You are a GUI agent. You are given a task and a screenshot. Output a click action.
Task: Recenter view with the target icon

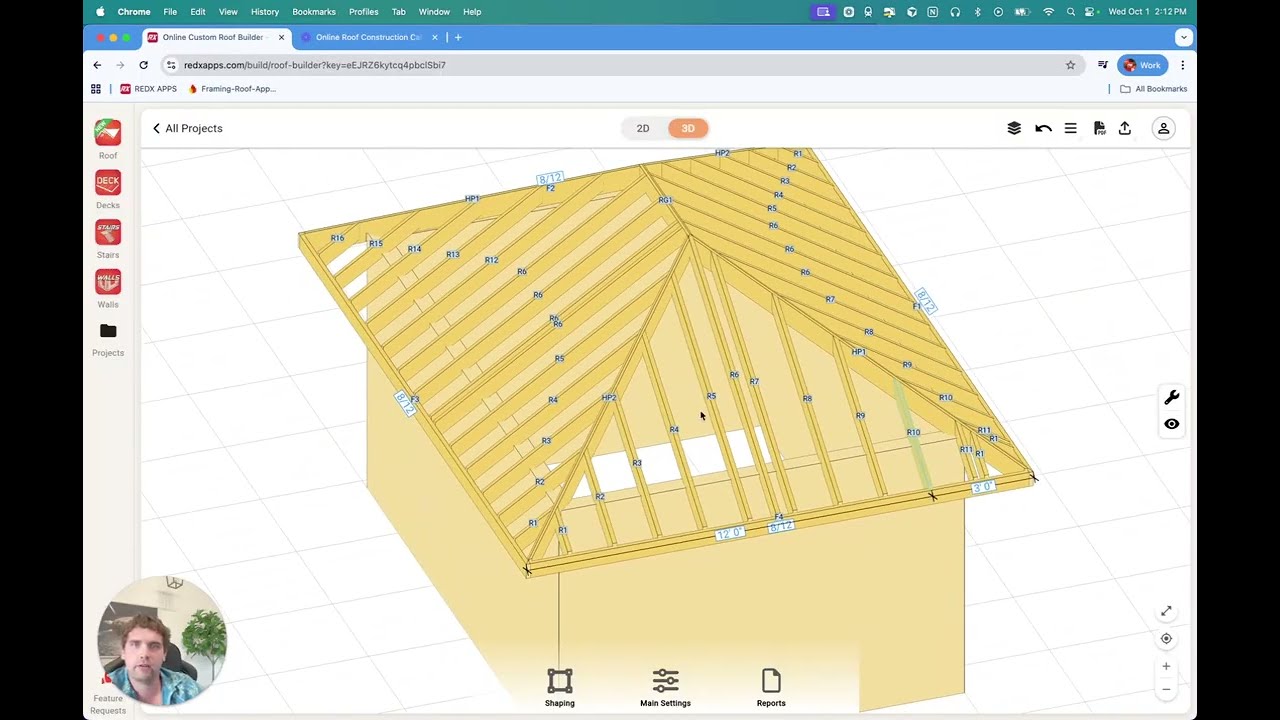[1166, 638]
